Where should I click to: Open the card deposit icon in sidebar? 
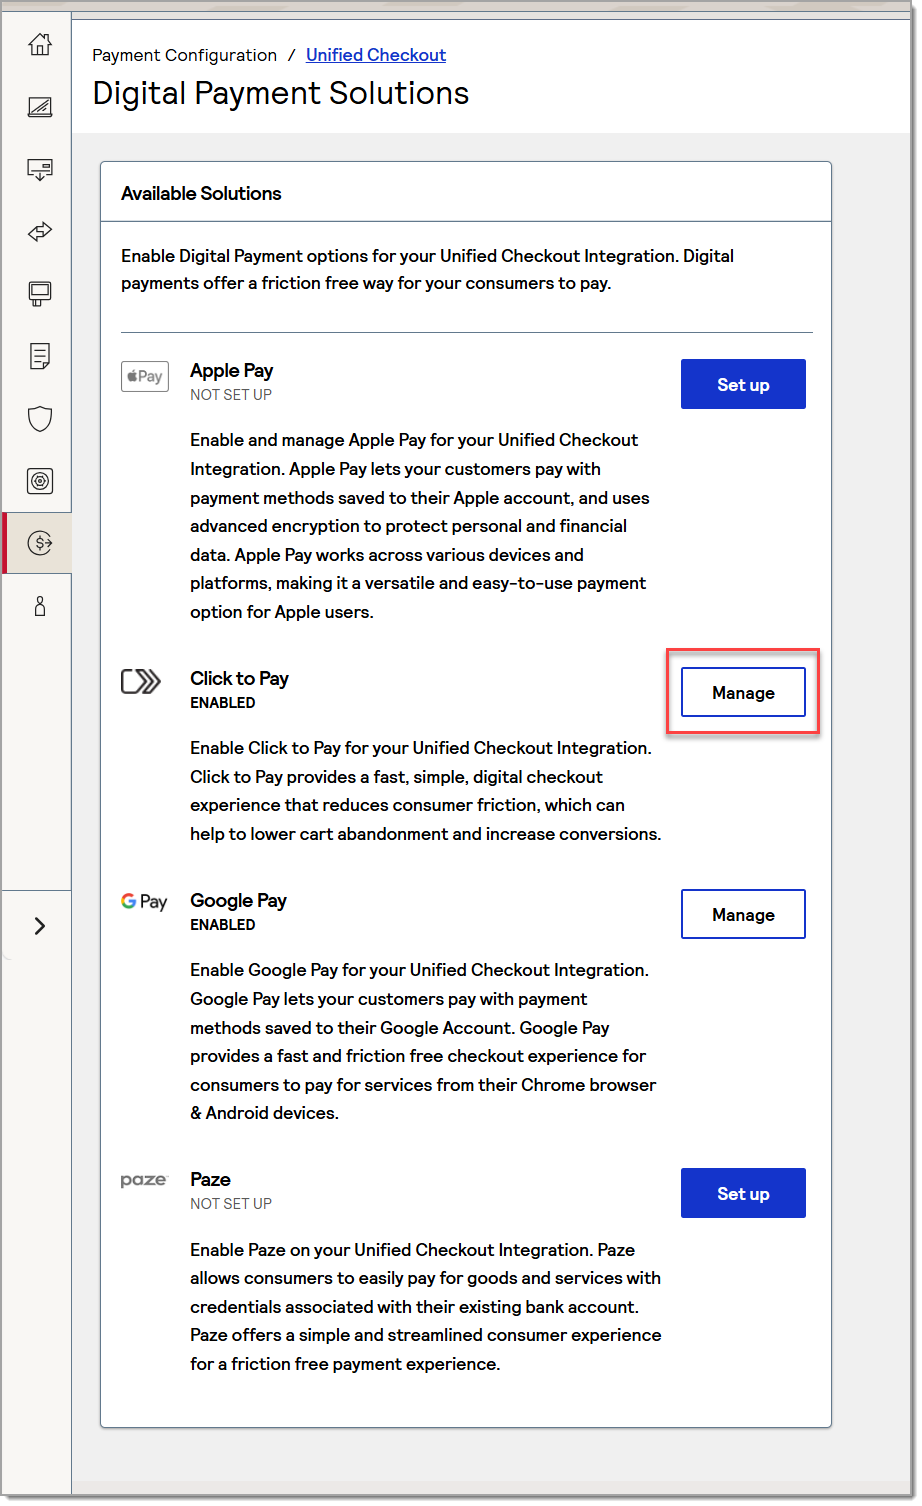(x=38, y=169)
